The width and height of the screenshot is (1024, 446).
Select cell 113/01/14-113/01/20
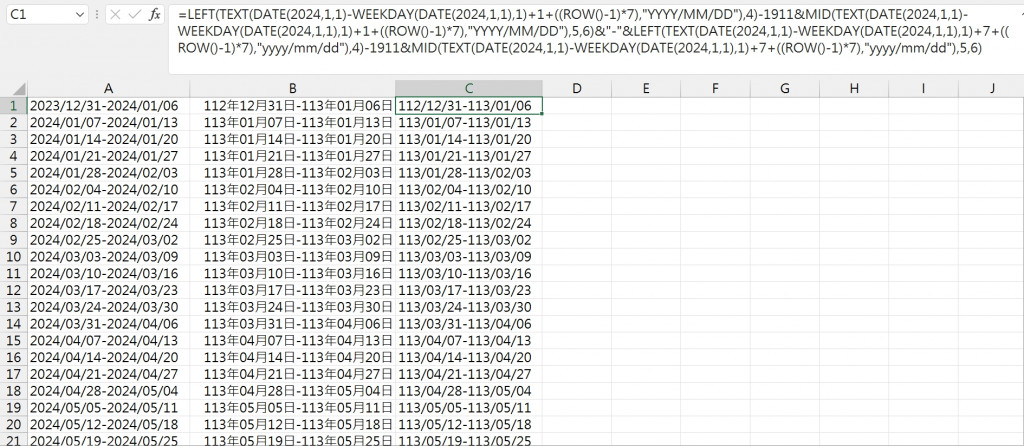point(469,139)
